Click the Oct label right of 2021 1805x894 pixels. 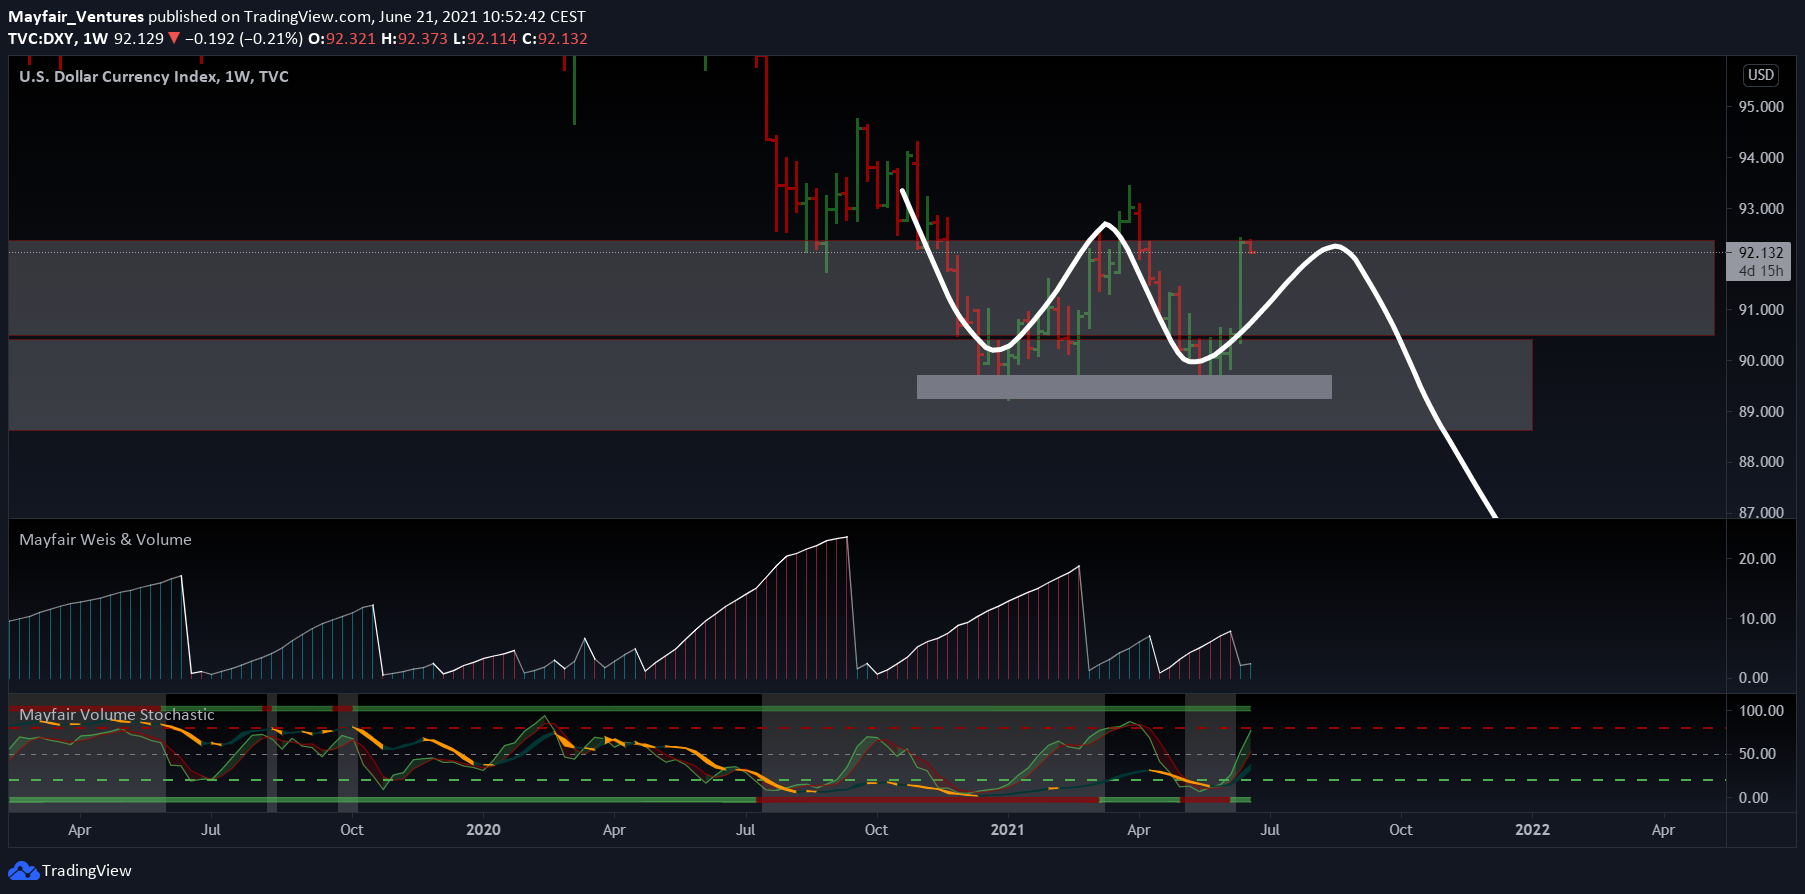pos(1401,830)
